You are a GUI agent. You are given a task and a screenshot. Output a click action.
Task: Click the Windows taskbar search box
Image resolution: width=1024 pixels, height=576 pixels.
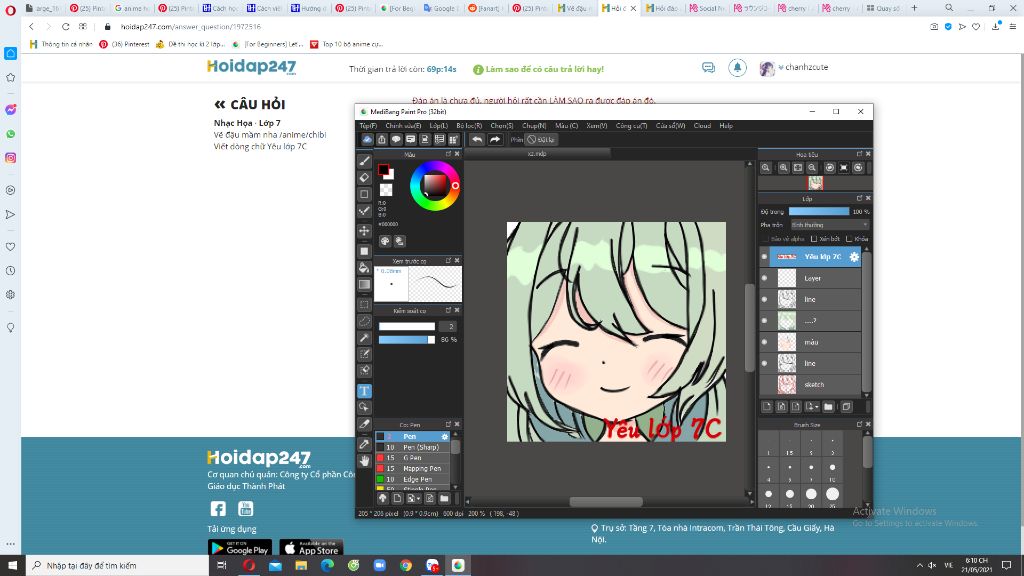pos(118,566)
